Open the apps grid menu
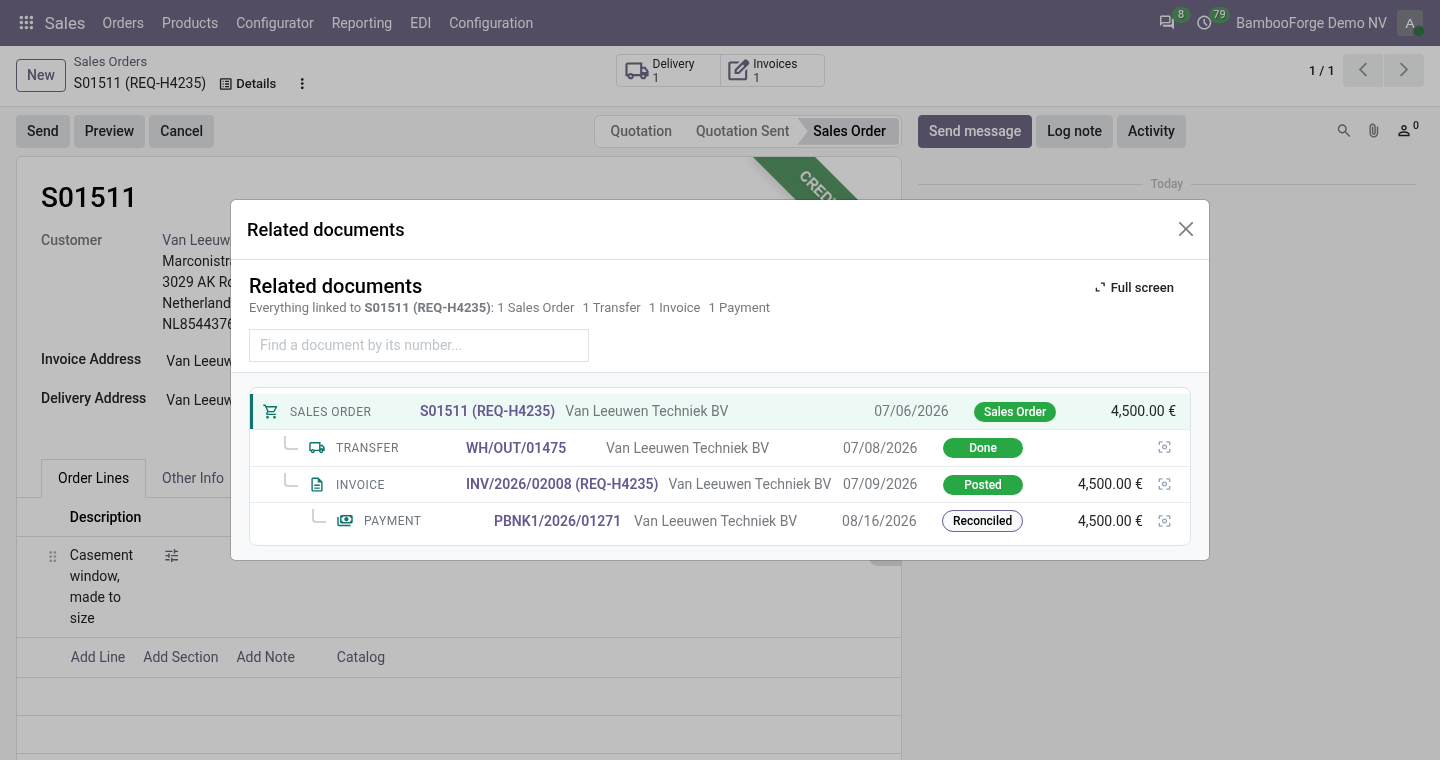1440x760 pixels. click(26, 23)
